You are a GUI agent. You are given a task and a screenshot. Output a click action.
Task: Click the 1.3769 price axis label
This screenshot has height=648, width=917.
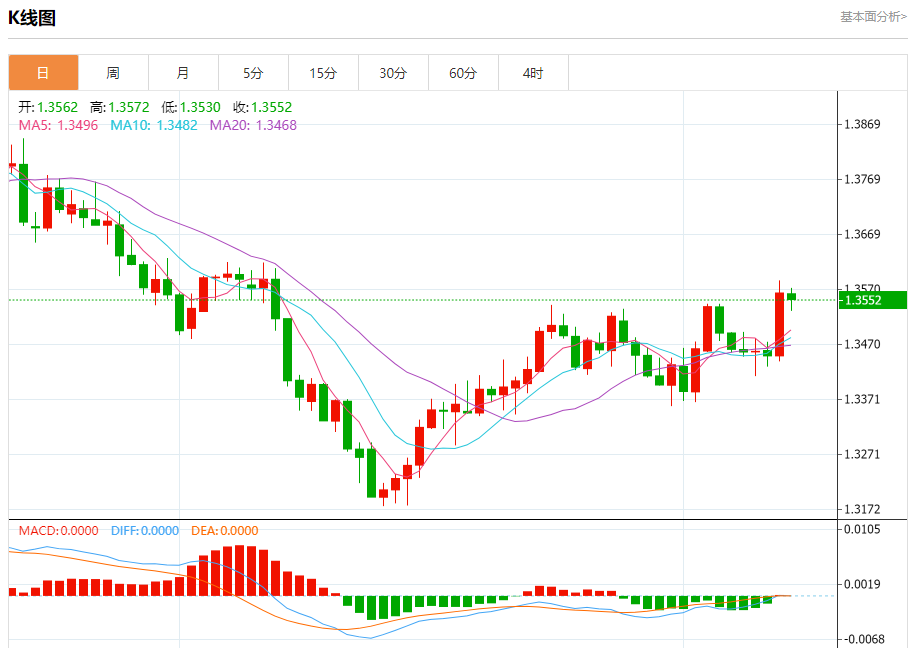862,179
